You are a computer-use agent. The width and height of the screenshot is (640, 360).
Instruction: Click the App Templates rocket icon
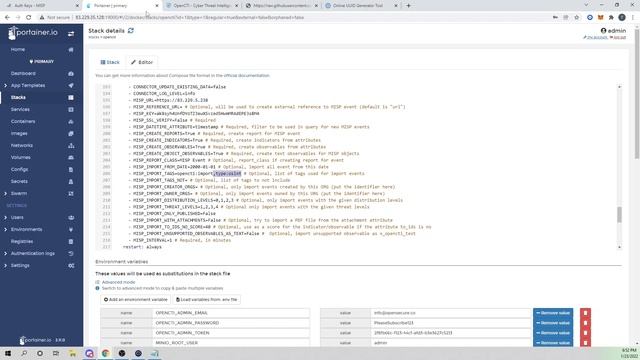[71, 85]
